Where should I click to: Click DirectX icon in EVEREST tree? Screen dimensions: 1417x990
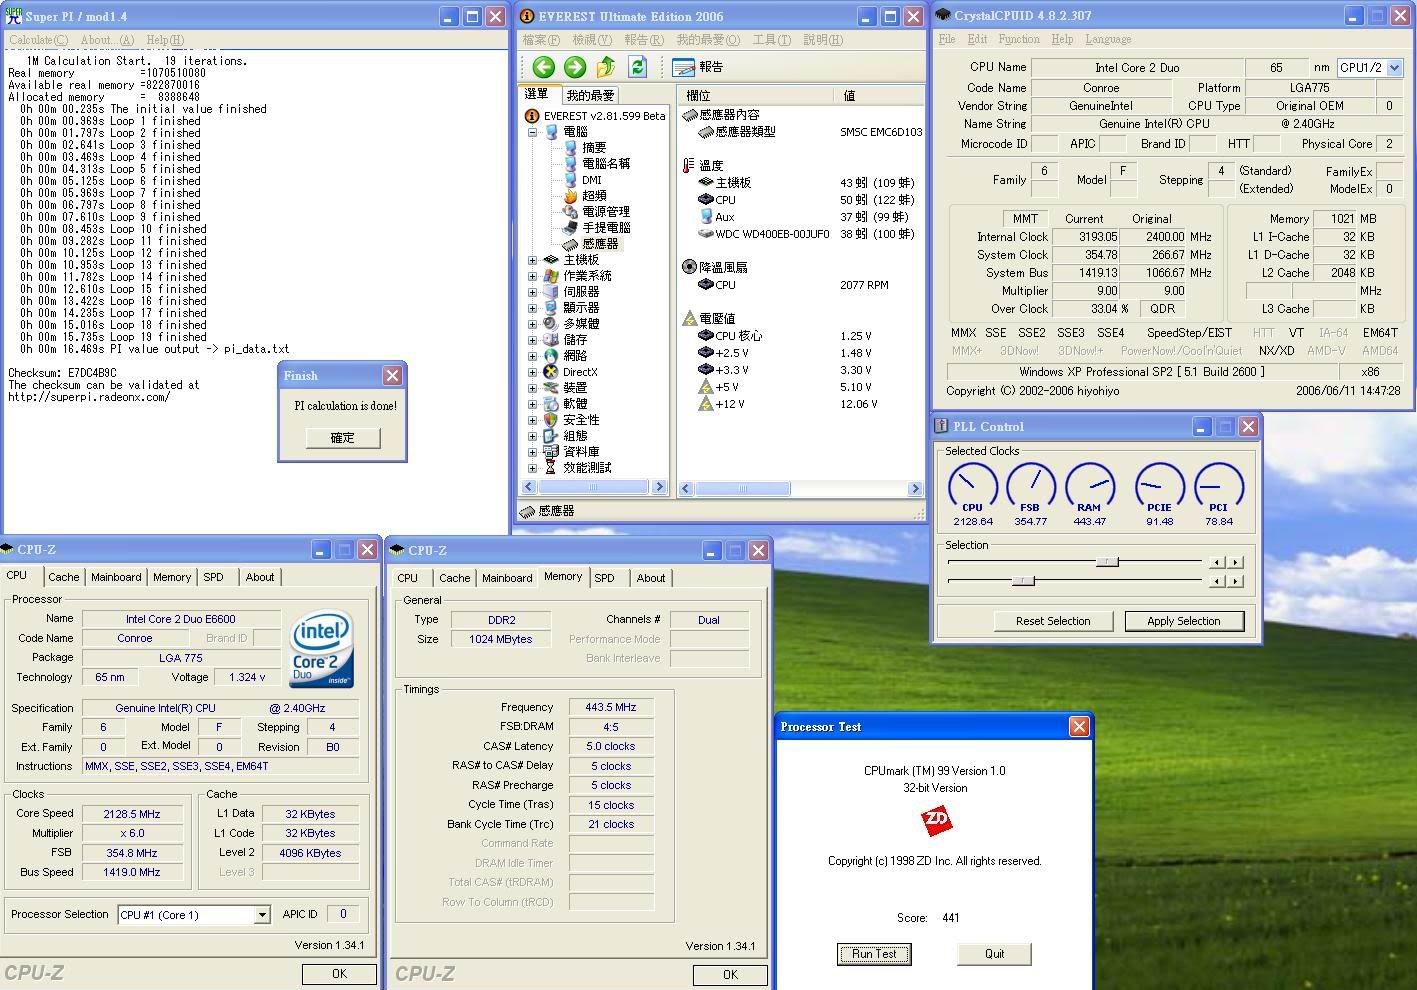pos(550,372)
